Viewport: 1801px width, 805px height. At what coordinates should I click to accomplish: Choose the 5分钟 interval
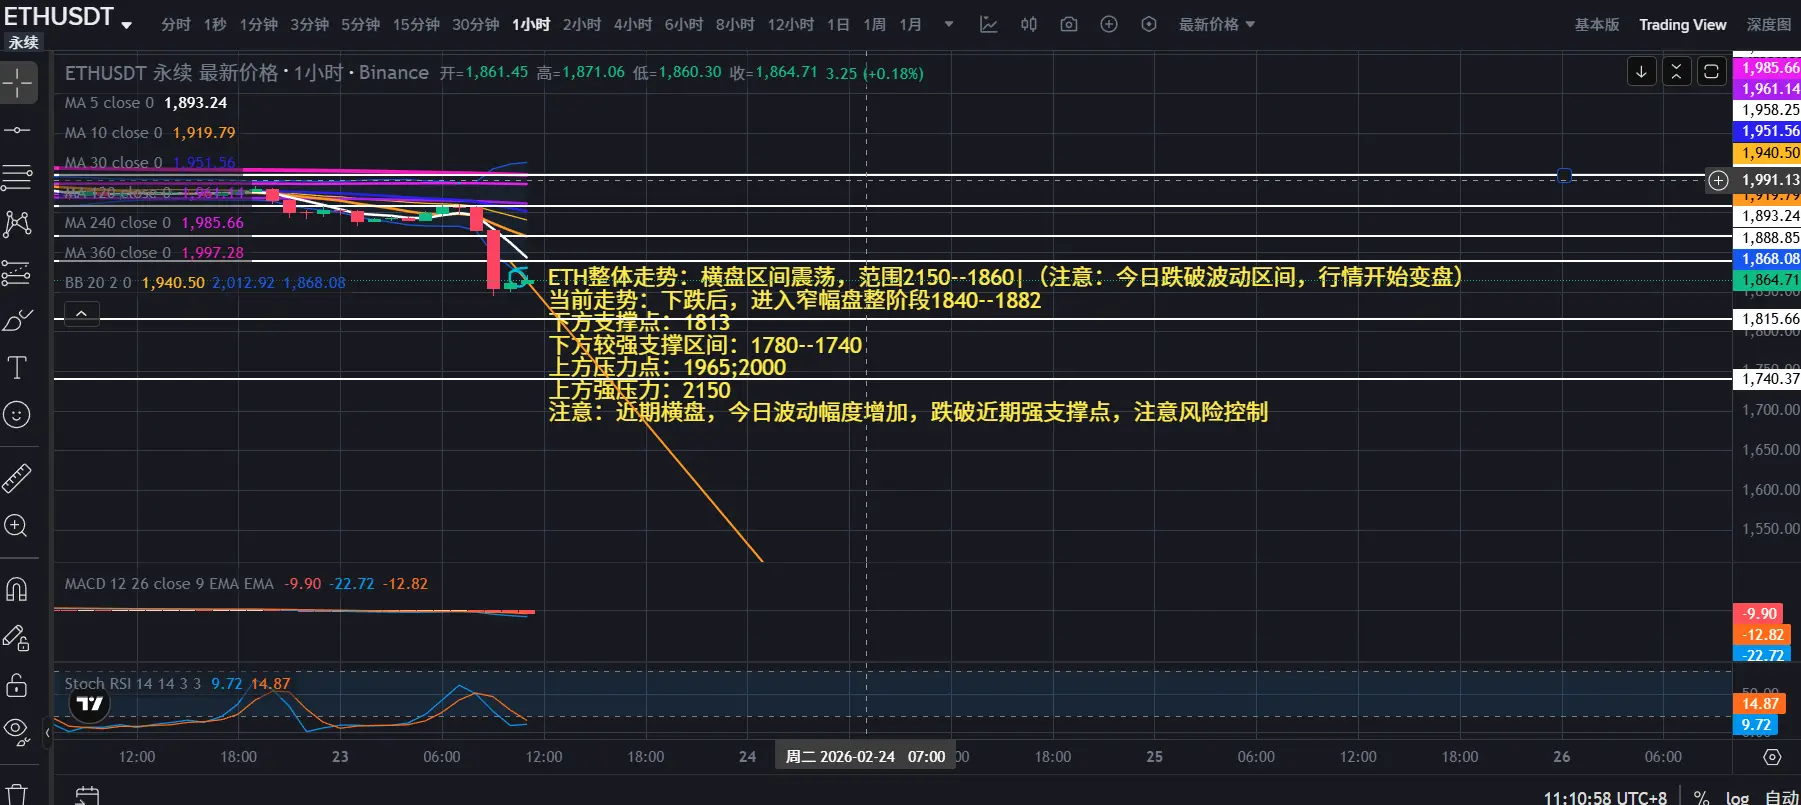[x=361, y=24]
